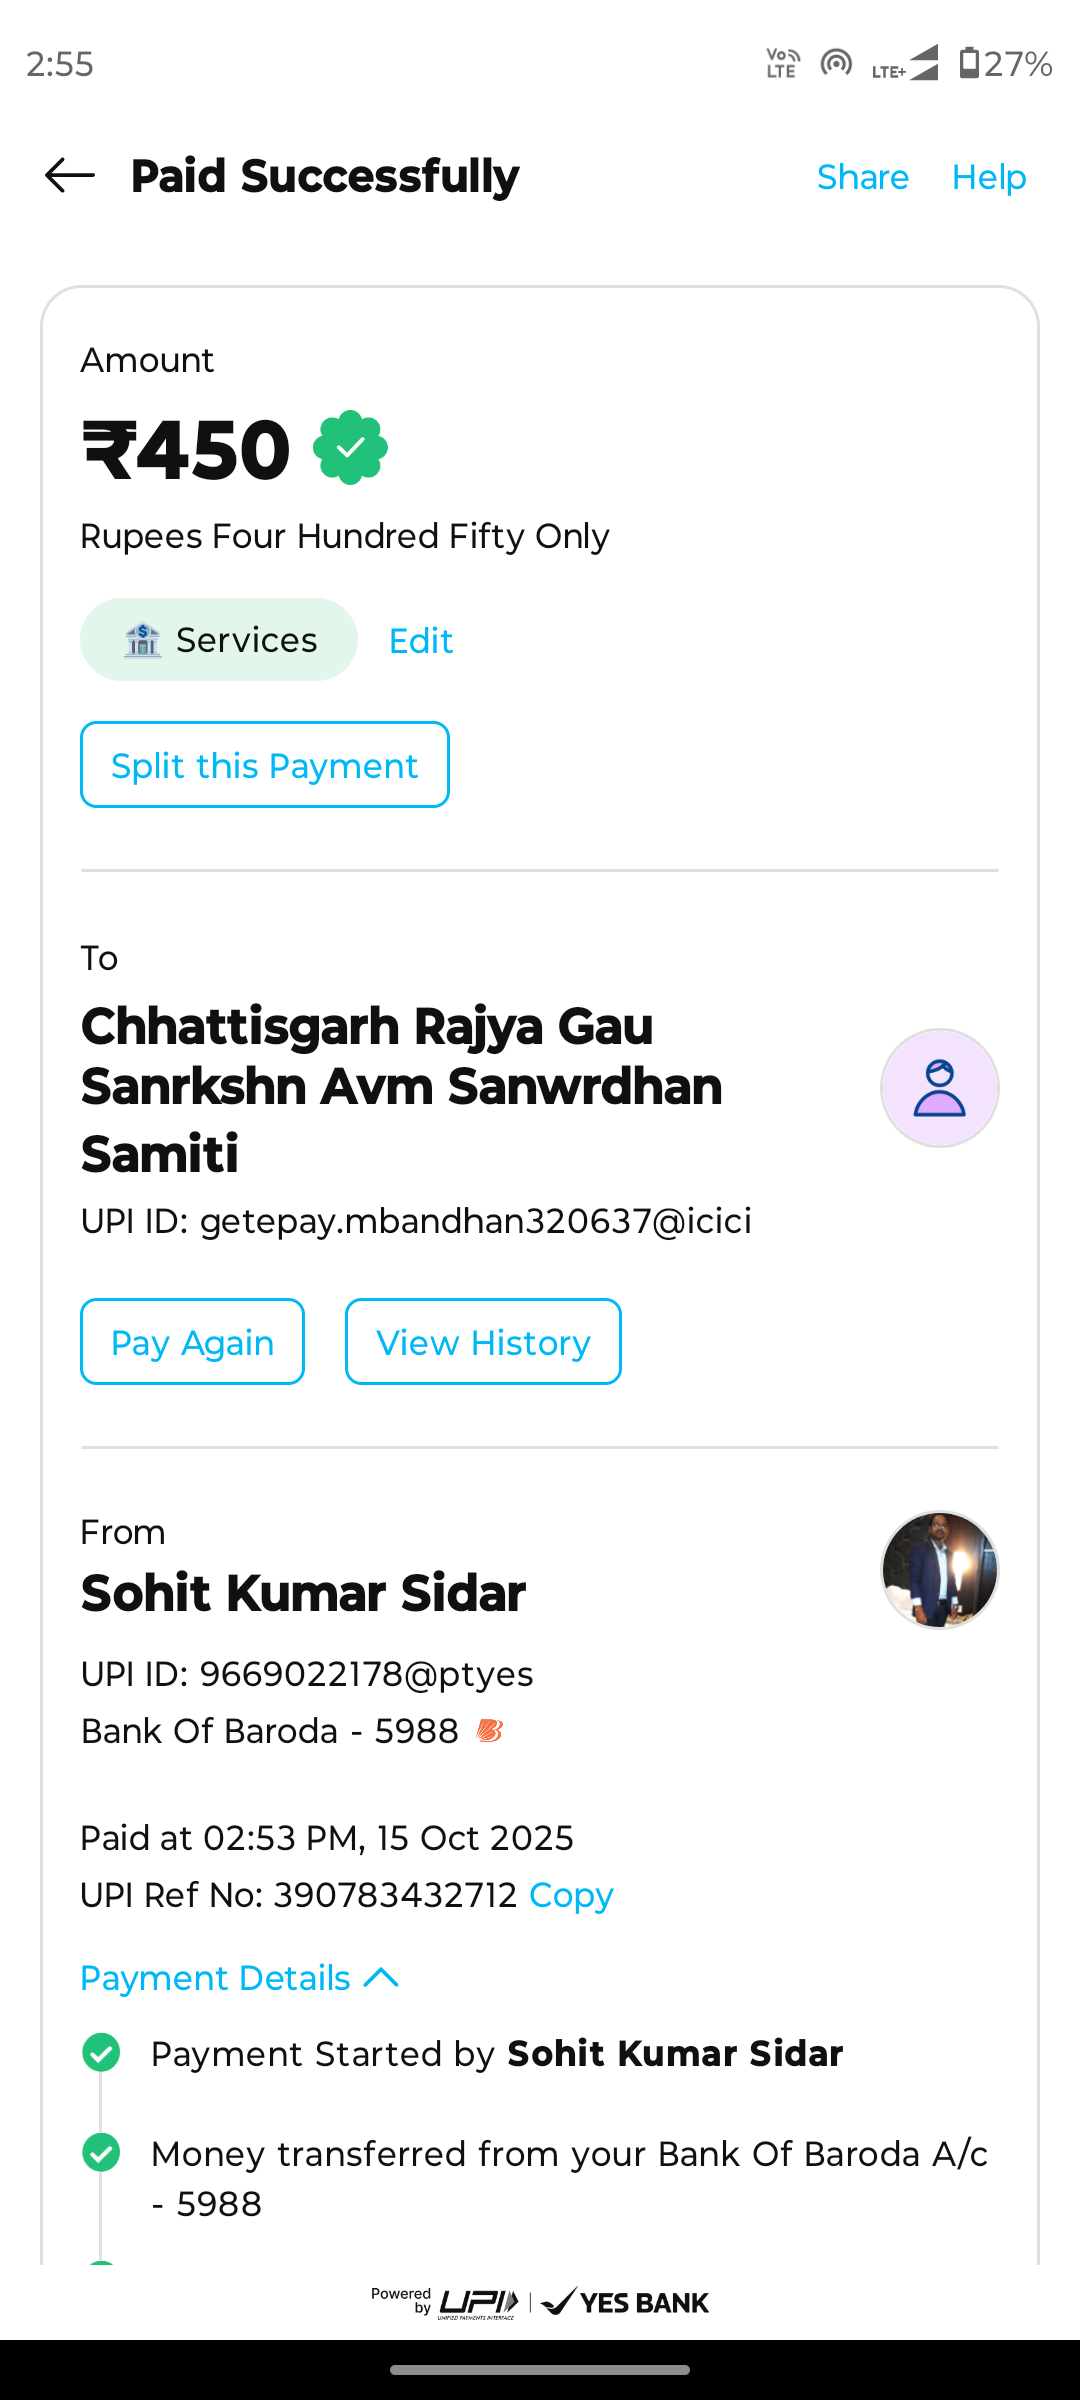The width and height of the screenshot is (1080, 2400).
Task: Copy the UPI reference number
Action: [571, 1895]
